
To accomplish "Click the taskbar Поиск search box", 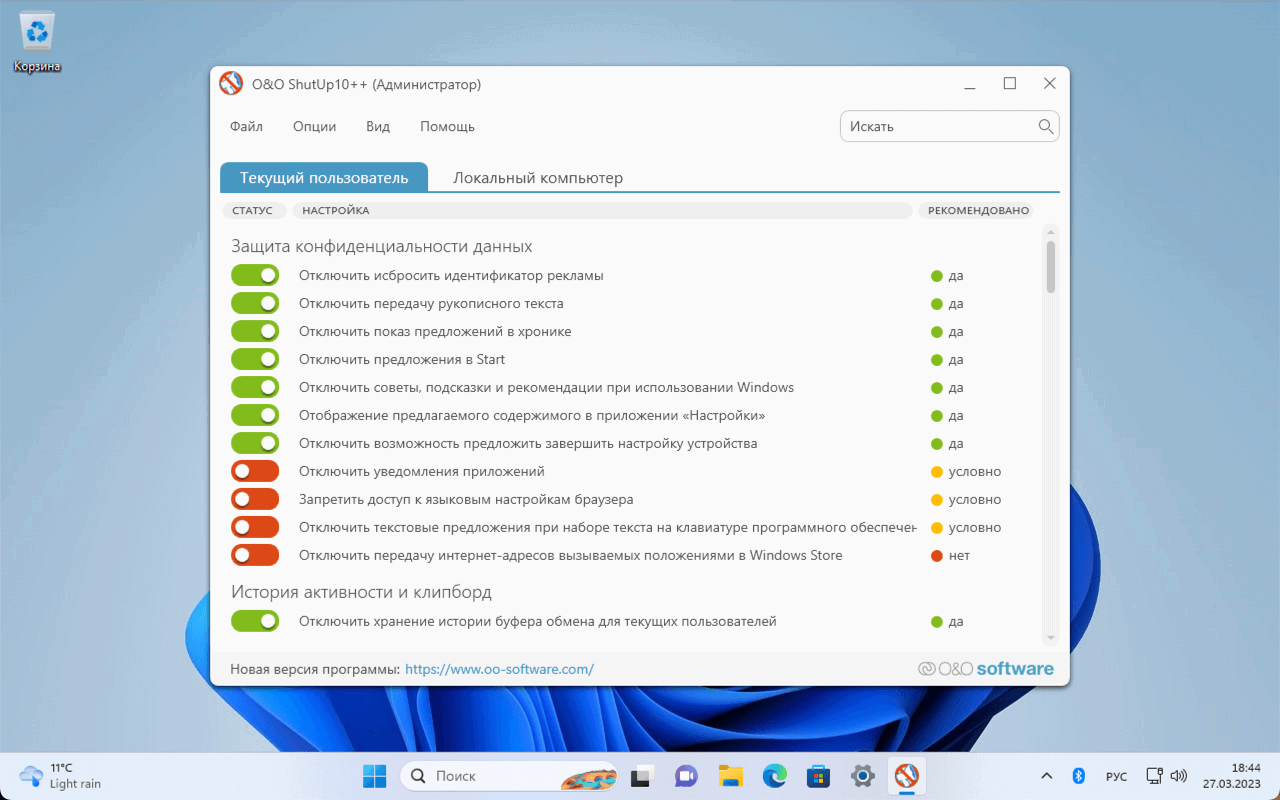I will click(509, 776).
